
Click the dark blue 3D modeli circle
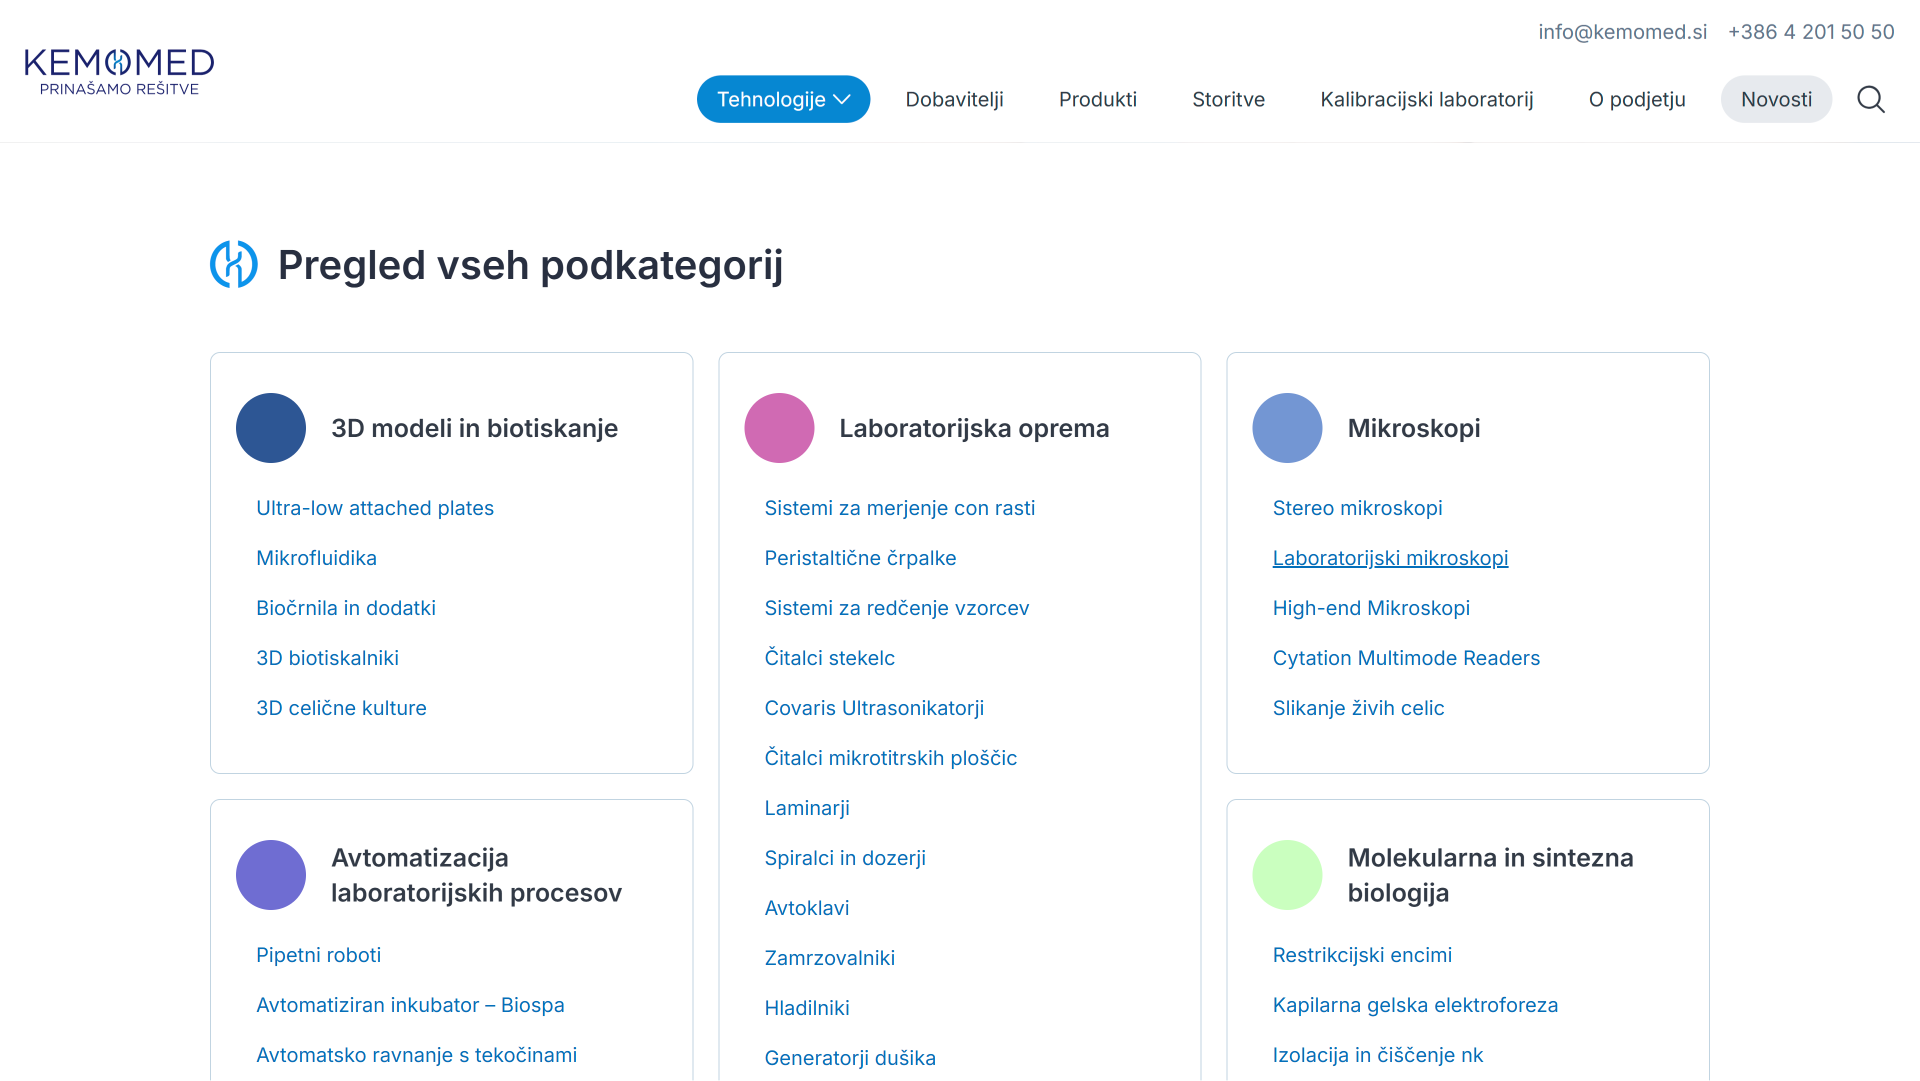[x=271, y=428]
